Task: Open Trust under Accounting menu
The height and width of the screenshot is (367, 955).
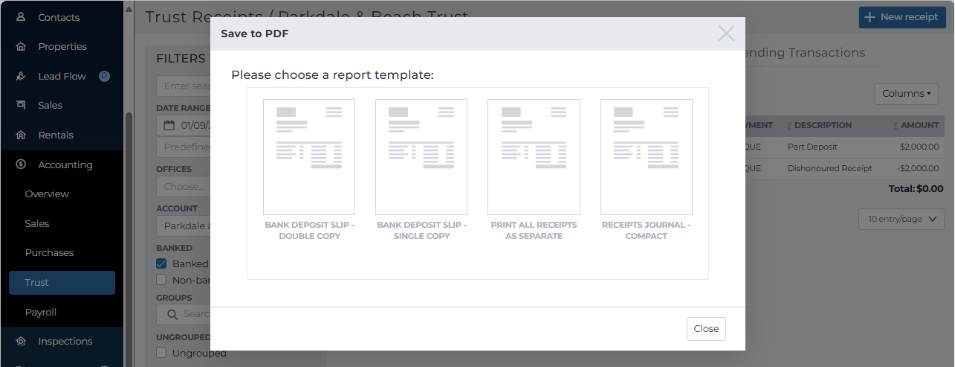Action: click(x=62, y=282)
